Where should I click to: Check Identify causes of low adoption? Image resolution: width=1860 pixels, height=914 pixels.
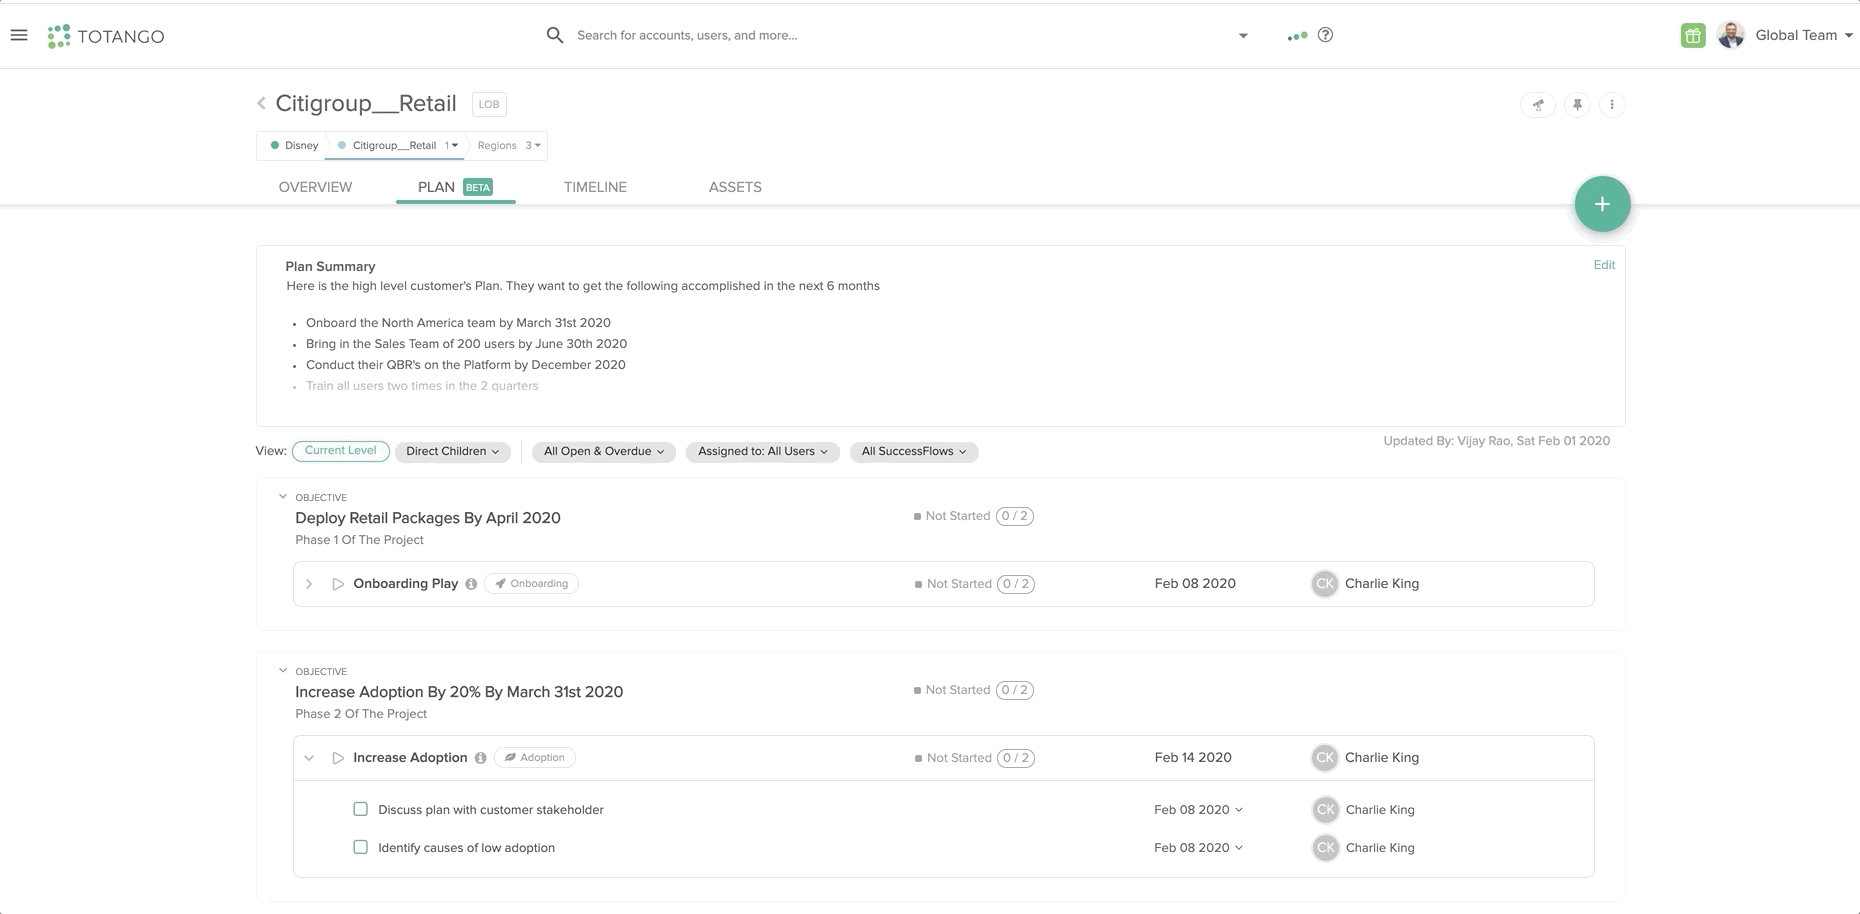[361, 847]
